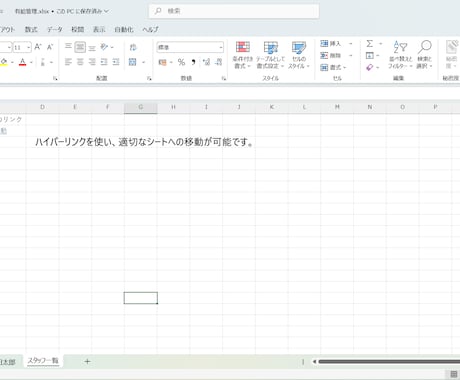Click the AutoSum sigma icon
This screenshot has height=380, width=460.
pos(369,44)
